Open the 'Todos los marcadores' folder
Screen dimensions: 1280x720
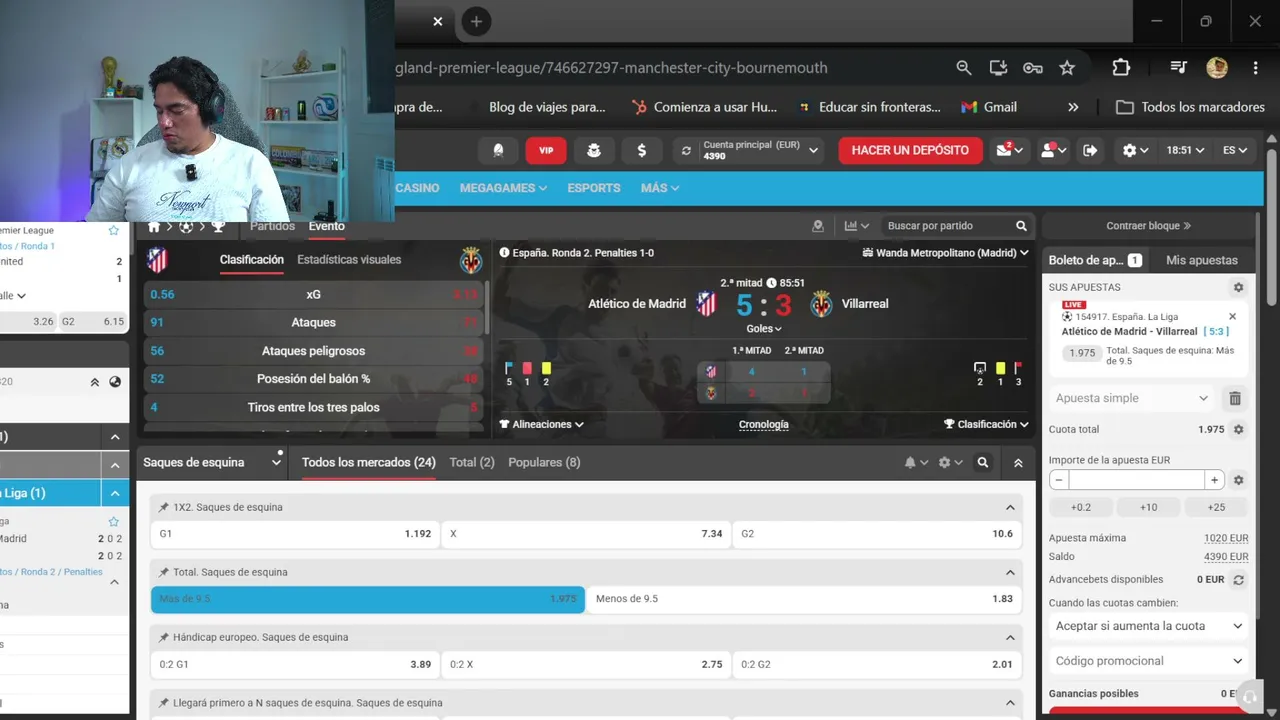pos(1190,107)
